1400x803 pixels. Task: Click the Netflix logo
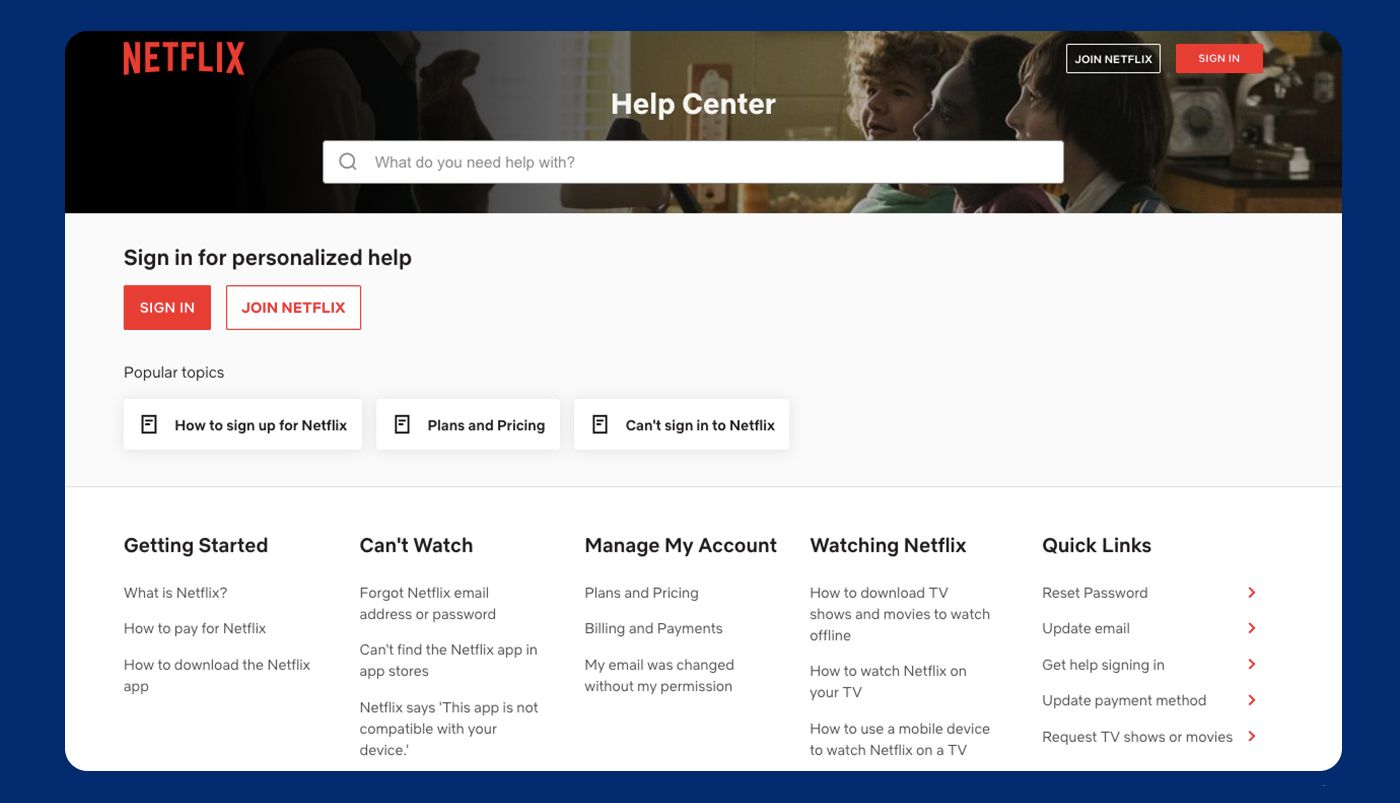184,58
